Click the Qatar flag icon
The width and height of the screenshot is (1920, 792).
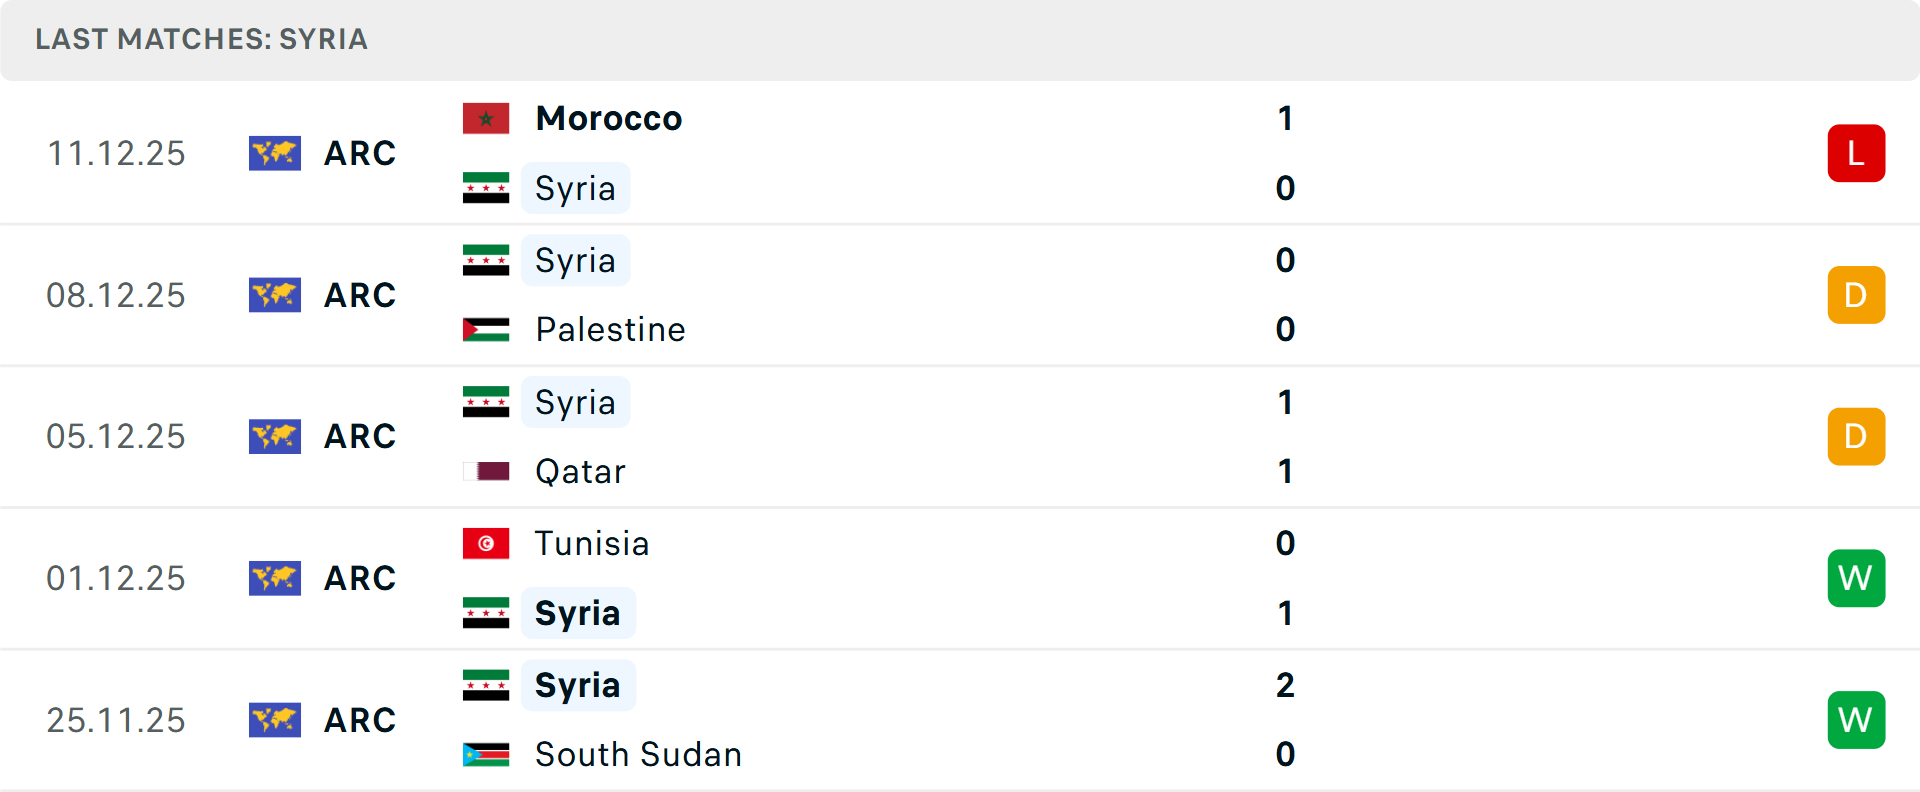point(486,471)
